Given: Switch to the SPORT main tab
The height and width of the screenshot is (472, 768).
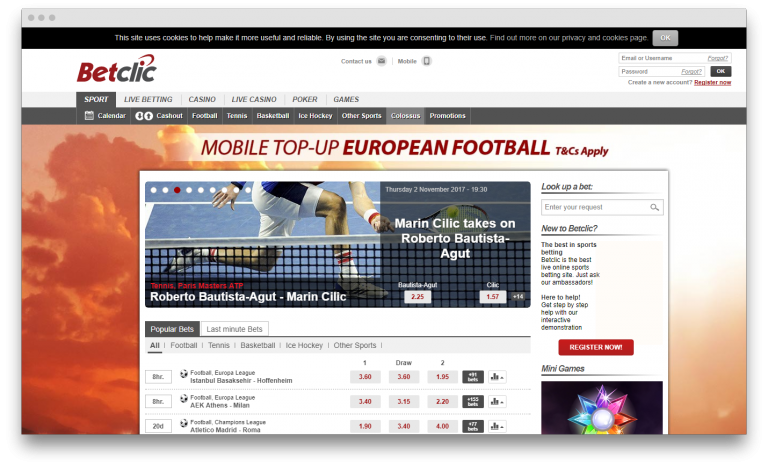Looking at the screenshot, I should [96, 99].
